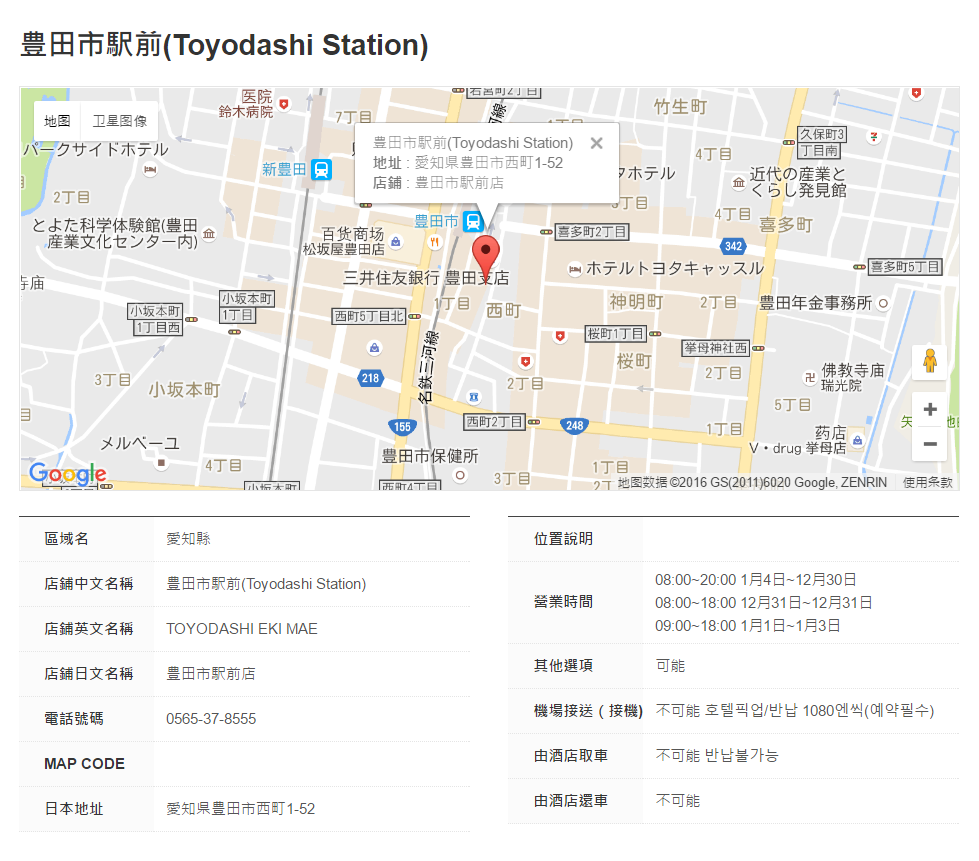Click the とよた科学体験館 museum icon
Image resolution: width=979 pixels, height=861 pixels.
click(209, 234)
